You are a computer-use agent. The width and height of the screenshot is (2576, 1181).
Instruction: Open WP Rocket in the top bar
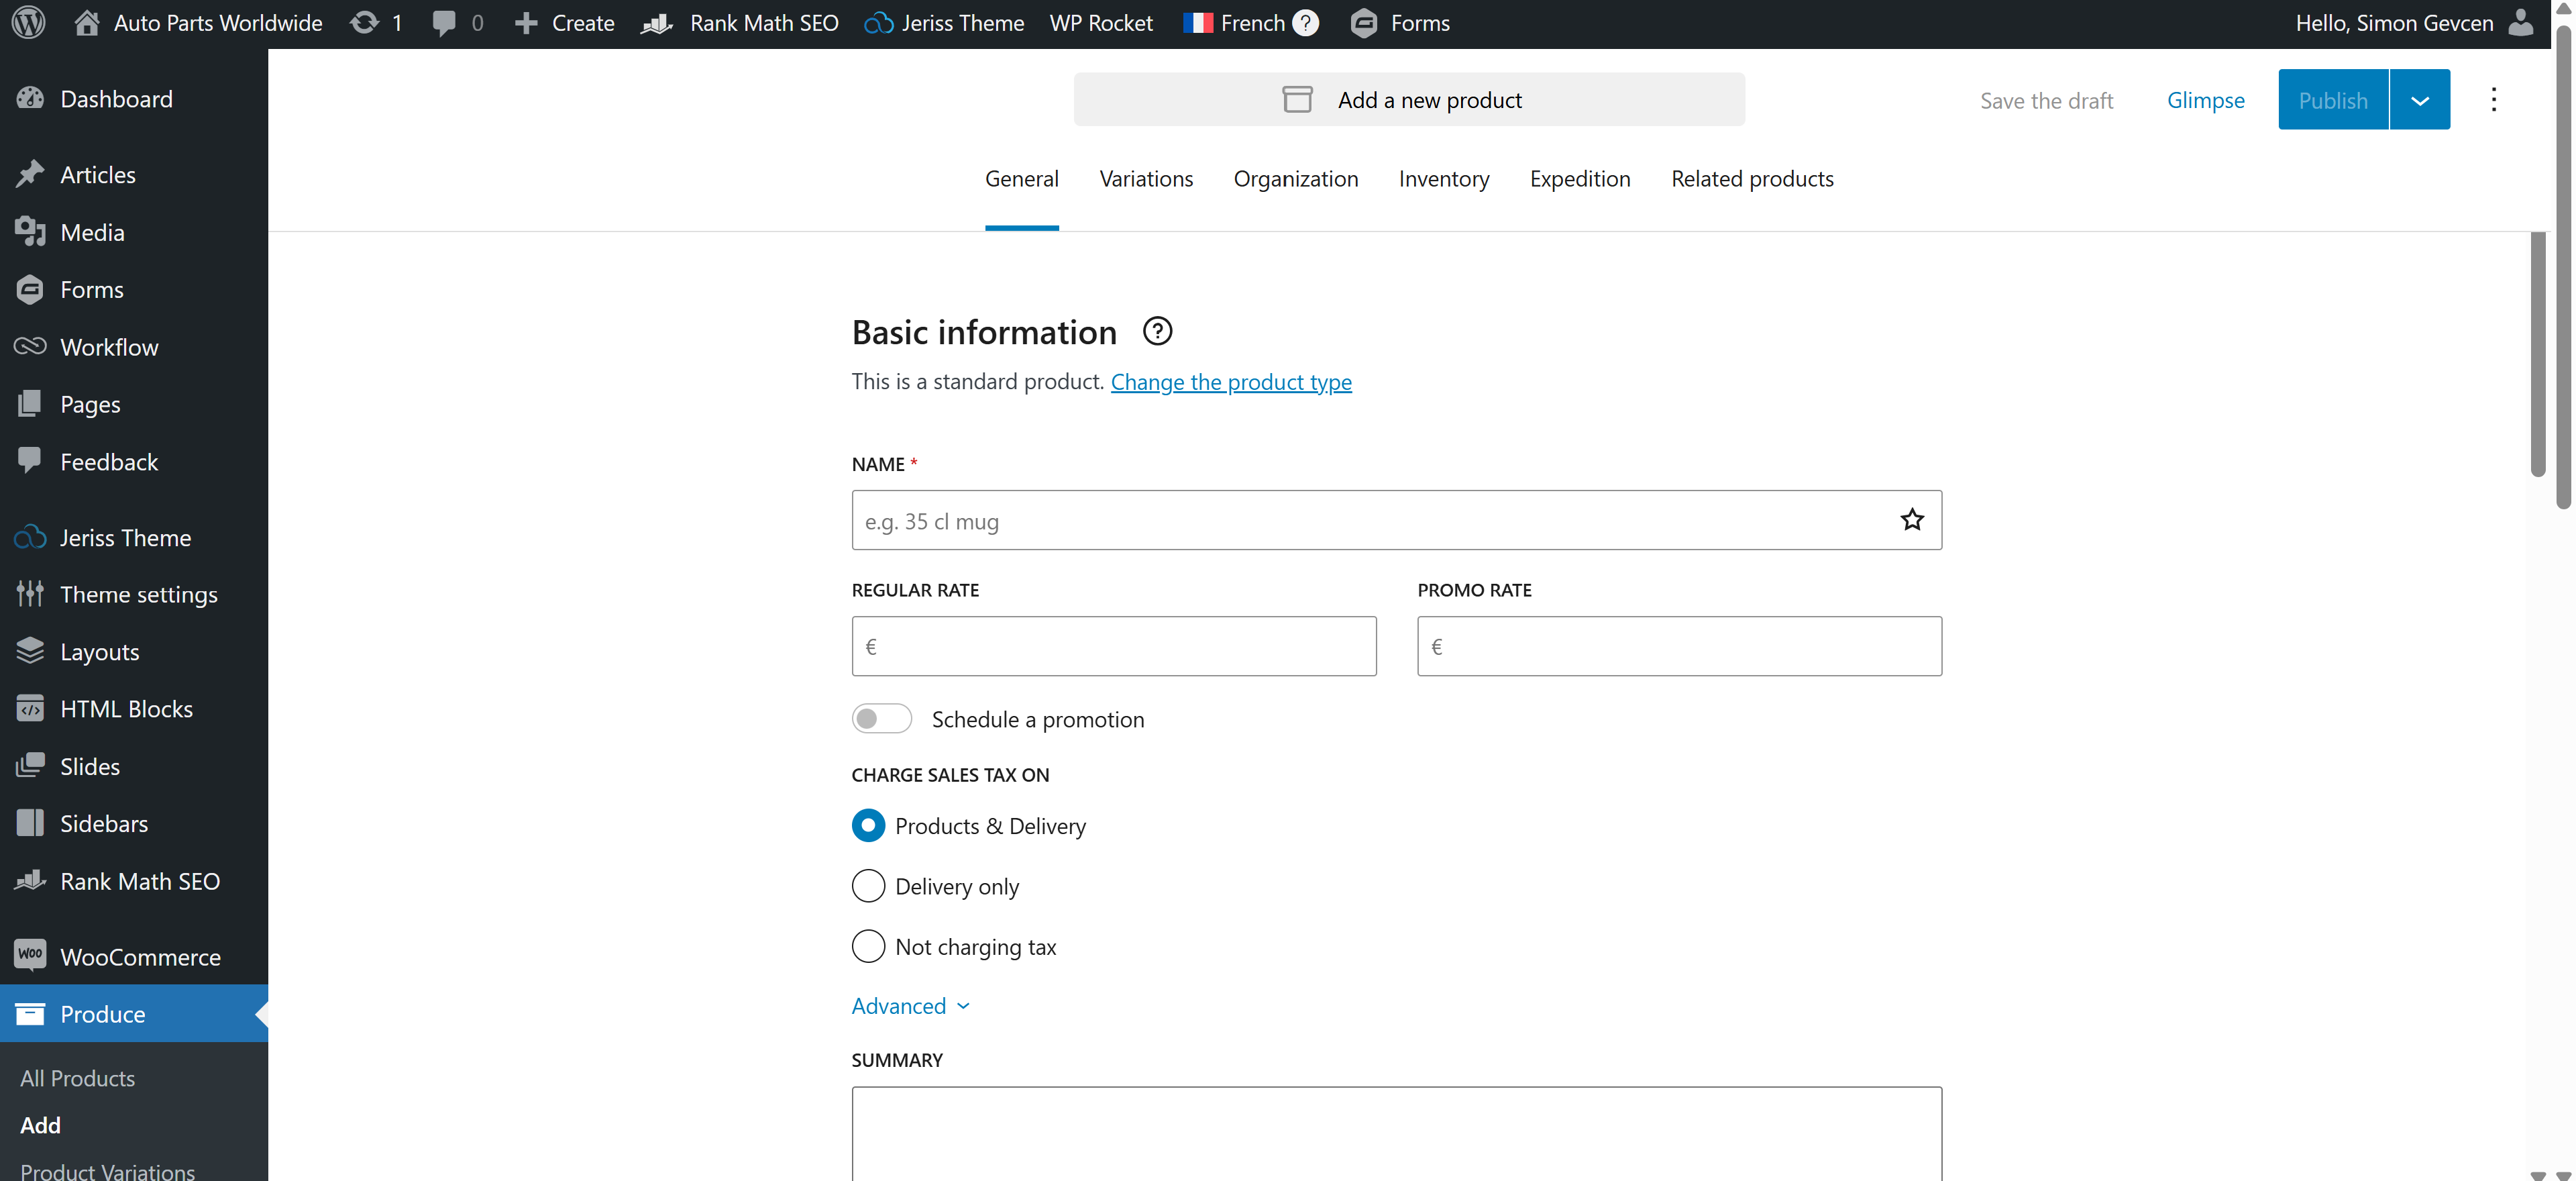click(1100, 22)
